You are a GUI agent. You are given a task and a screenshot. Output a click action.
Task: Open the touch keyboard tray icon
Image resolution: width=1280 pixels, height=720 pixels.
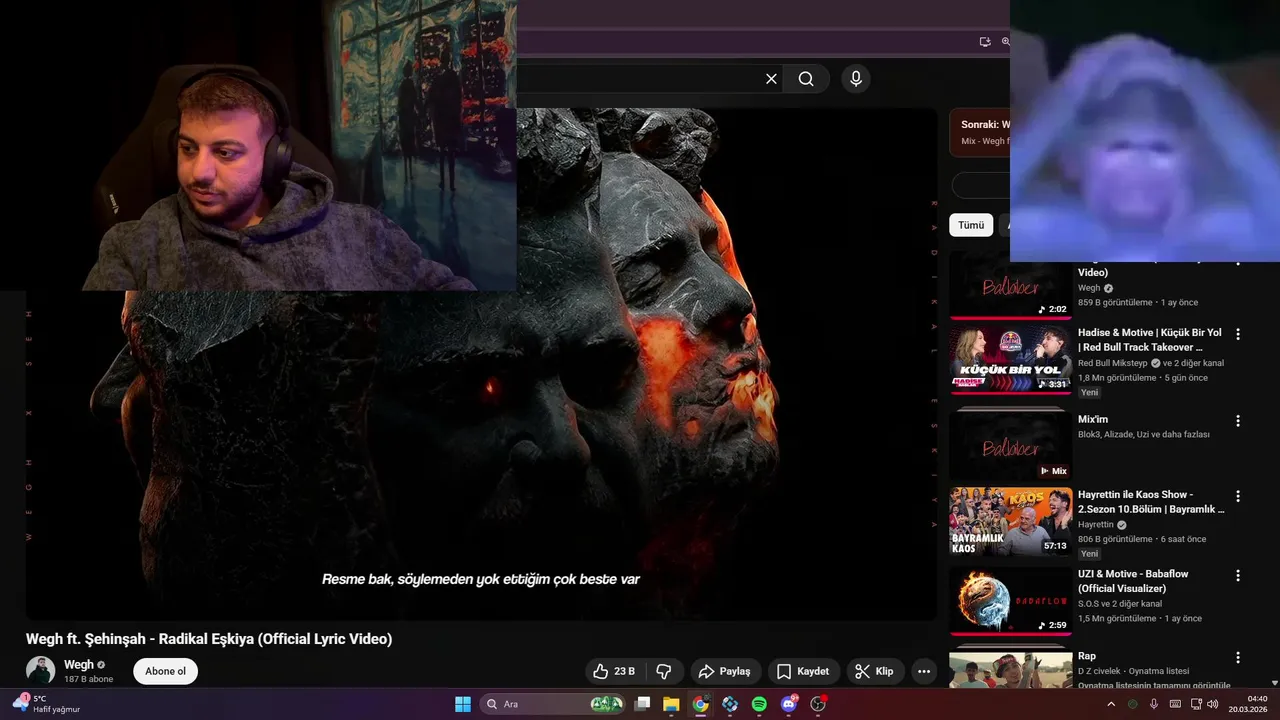pyautogui.click(x=1175, y=704)
